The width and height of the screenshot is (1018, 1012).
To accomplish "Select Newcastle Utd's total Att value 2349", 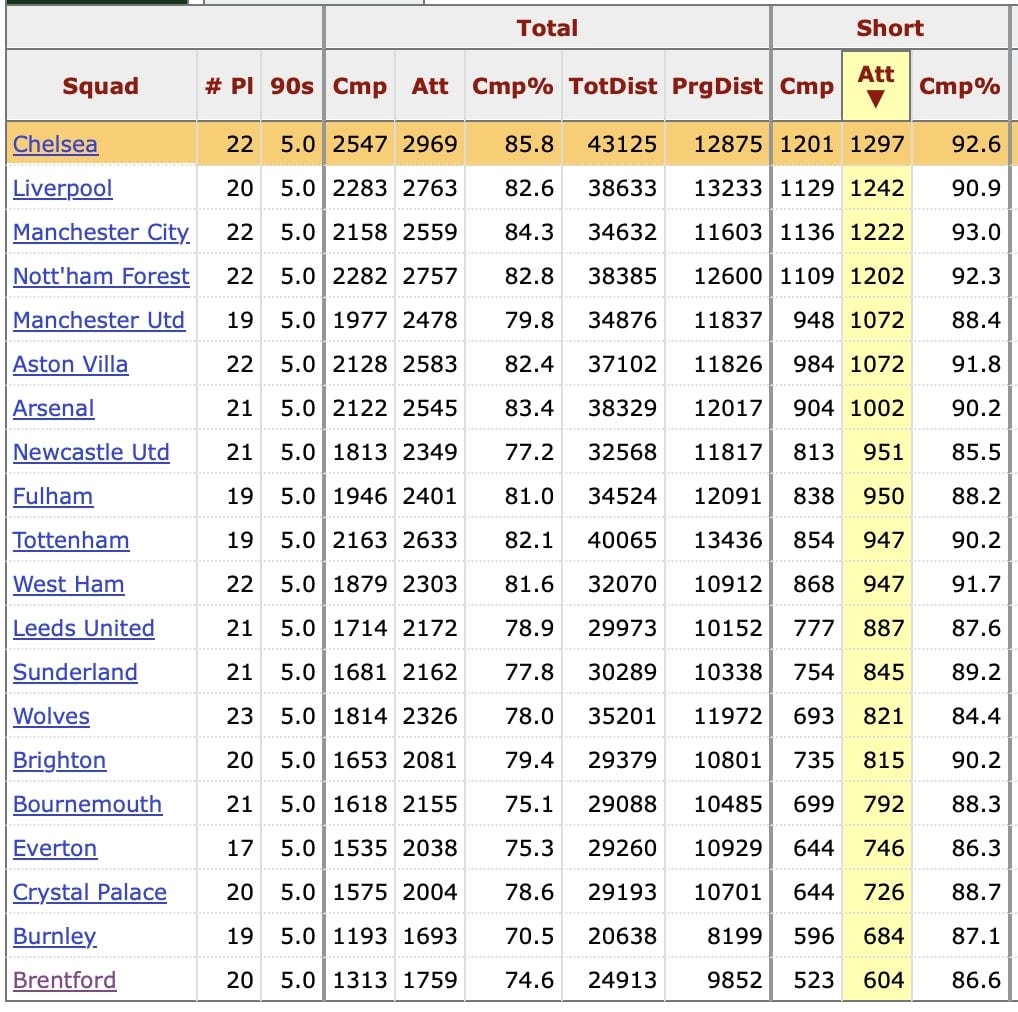I will tap(430, 452).
